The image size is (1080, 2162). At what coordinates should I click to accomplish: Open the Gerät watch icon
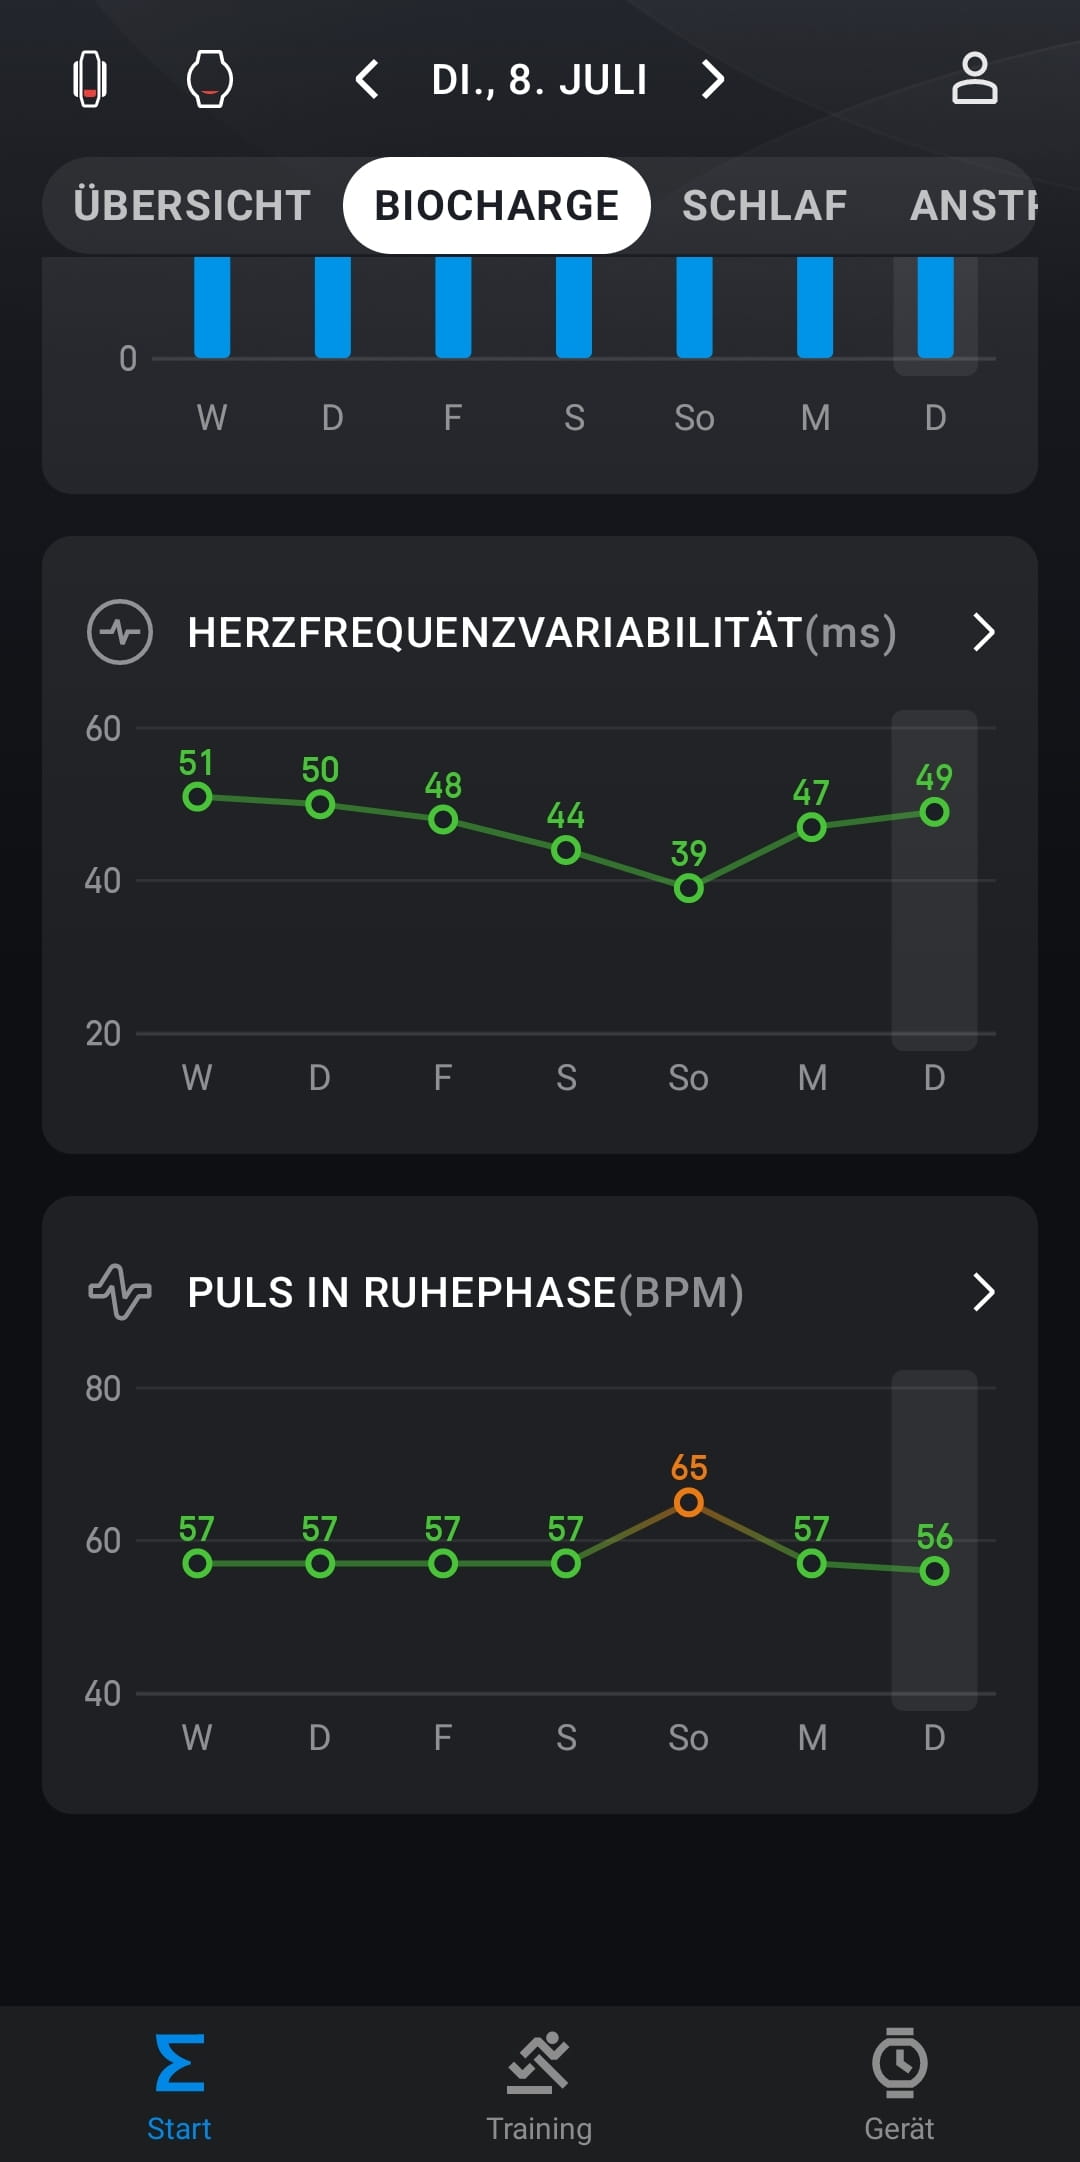899,2062
